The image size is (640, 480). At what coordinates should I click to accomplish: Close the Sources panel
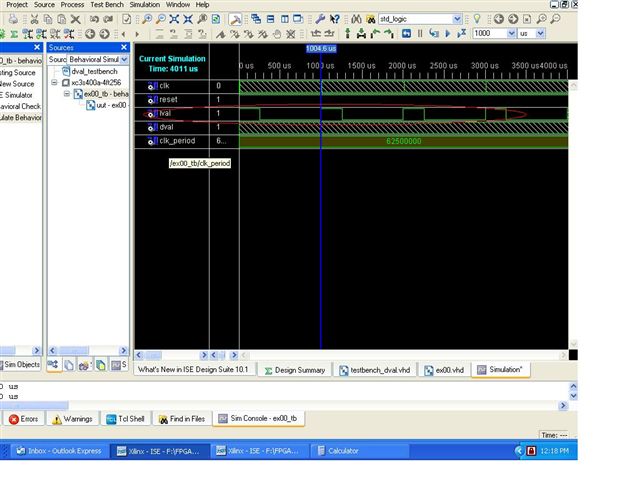(125, 47)
